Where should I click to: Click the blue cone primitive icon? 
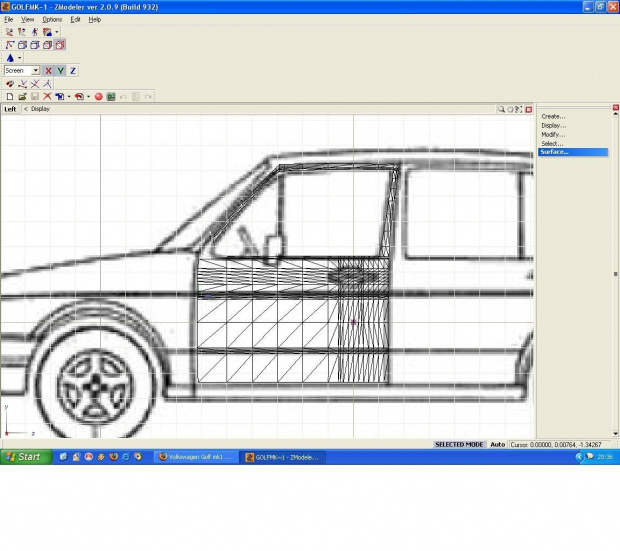[x=10, y=58]
